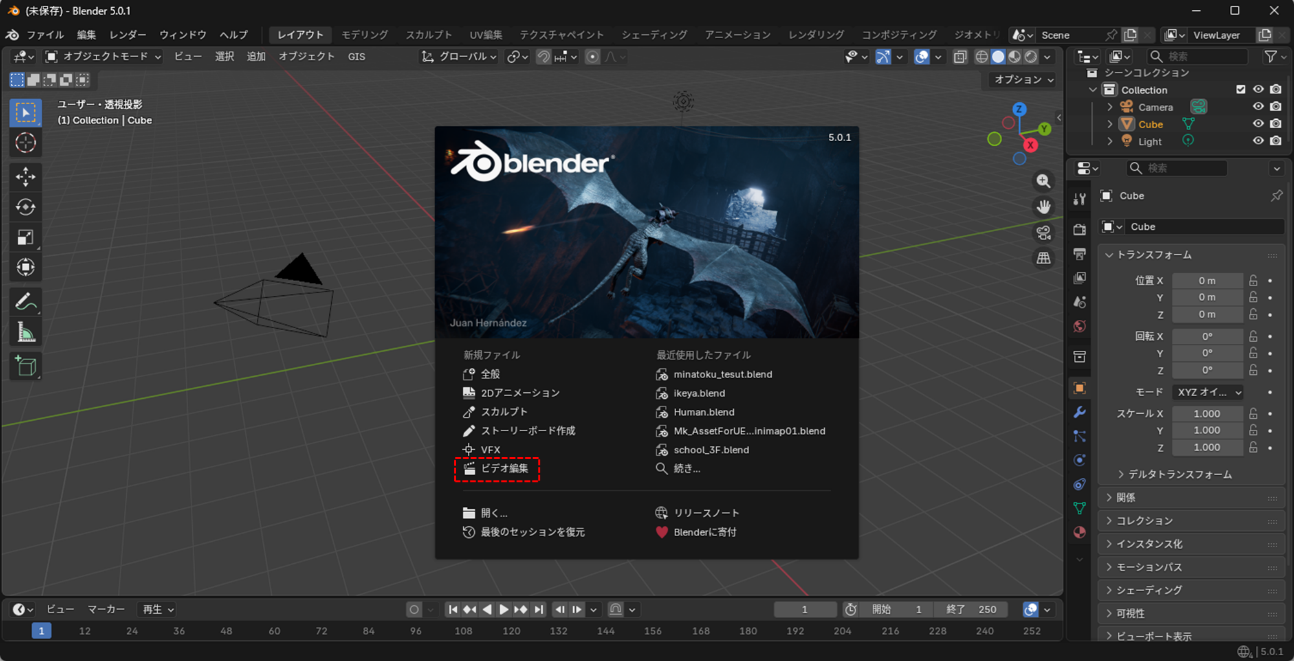Toggle Collection checkbox in outliner
This screenshot has height=661, width=1294.
click(x=1241, y=90)
